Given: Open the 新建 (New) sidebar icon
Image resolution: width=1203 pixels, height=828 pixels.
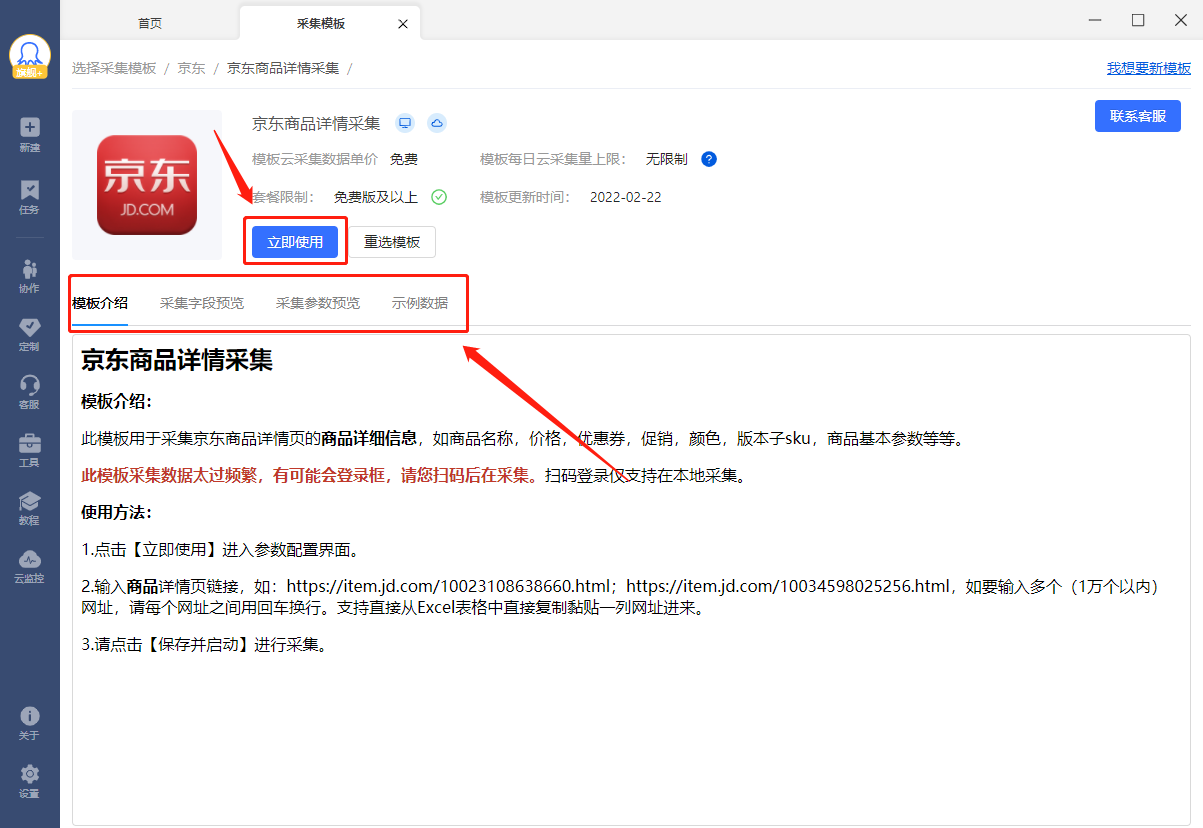Looking at the screenshot, I should click(x=30, y=135).
